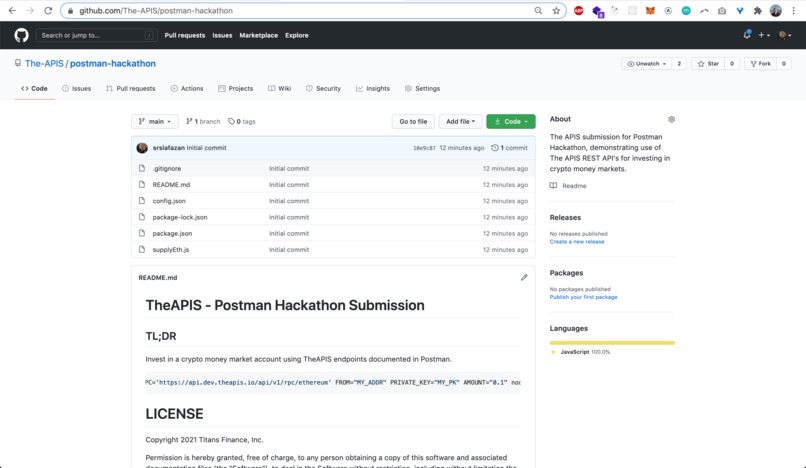Click the yellow JavaScript language bar
Viewport: 806px width, 468px height.
(612, 343)
